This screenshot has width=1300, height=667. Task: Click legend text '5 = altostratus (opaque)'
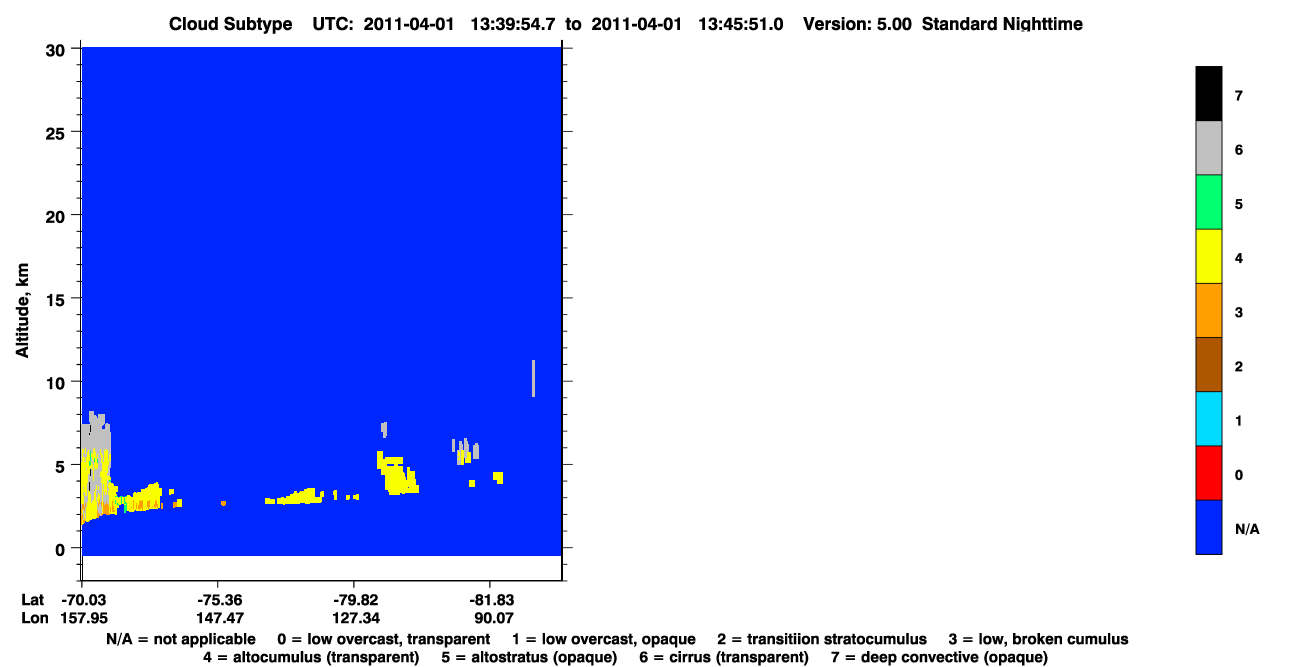(528, 657)
